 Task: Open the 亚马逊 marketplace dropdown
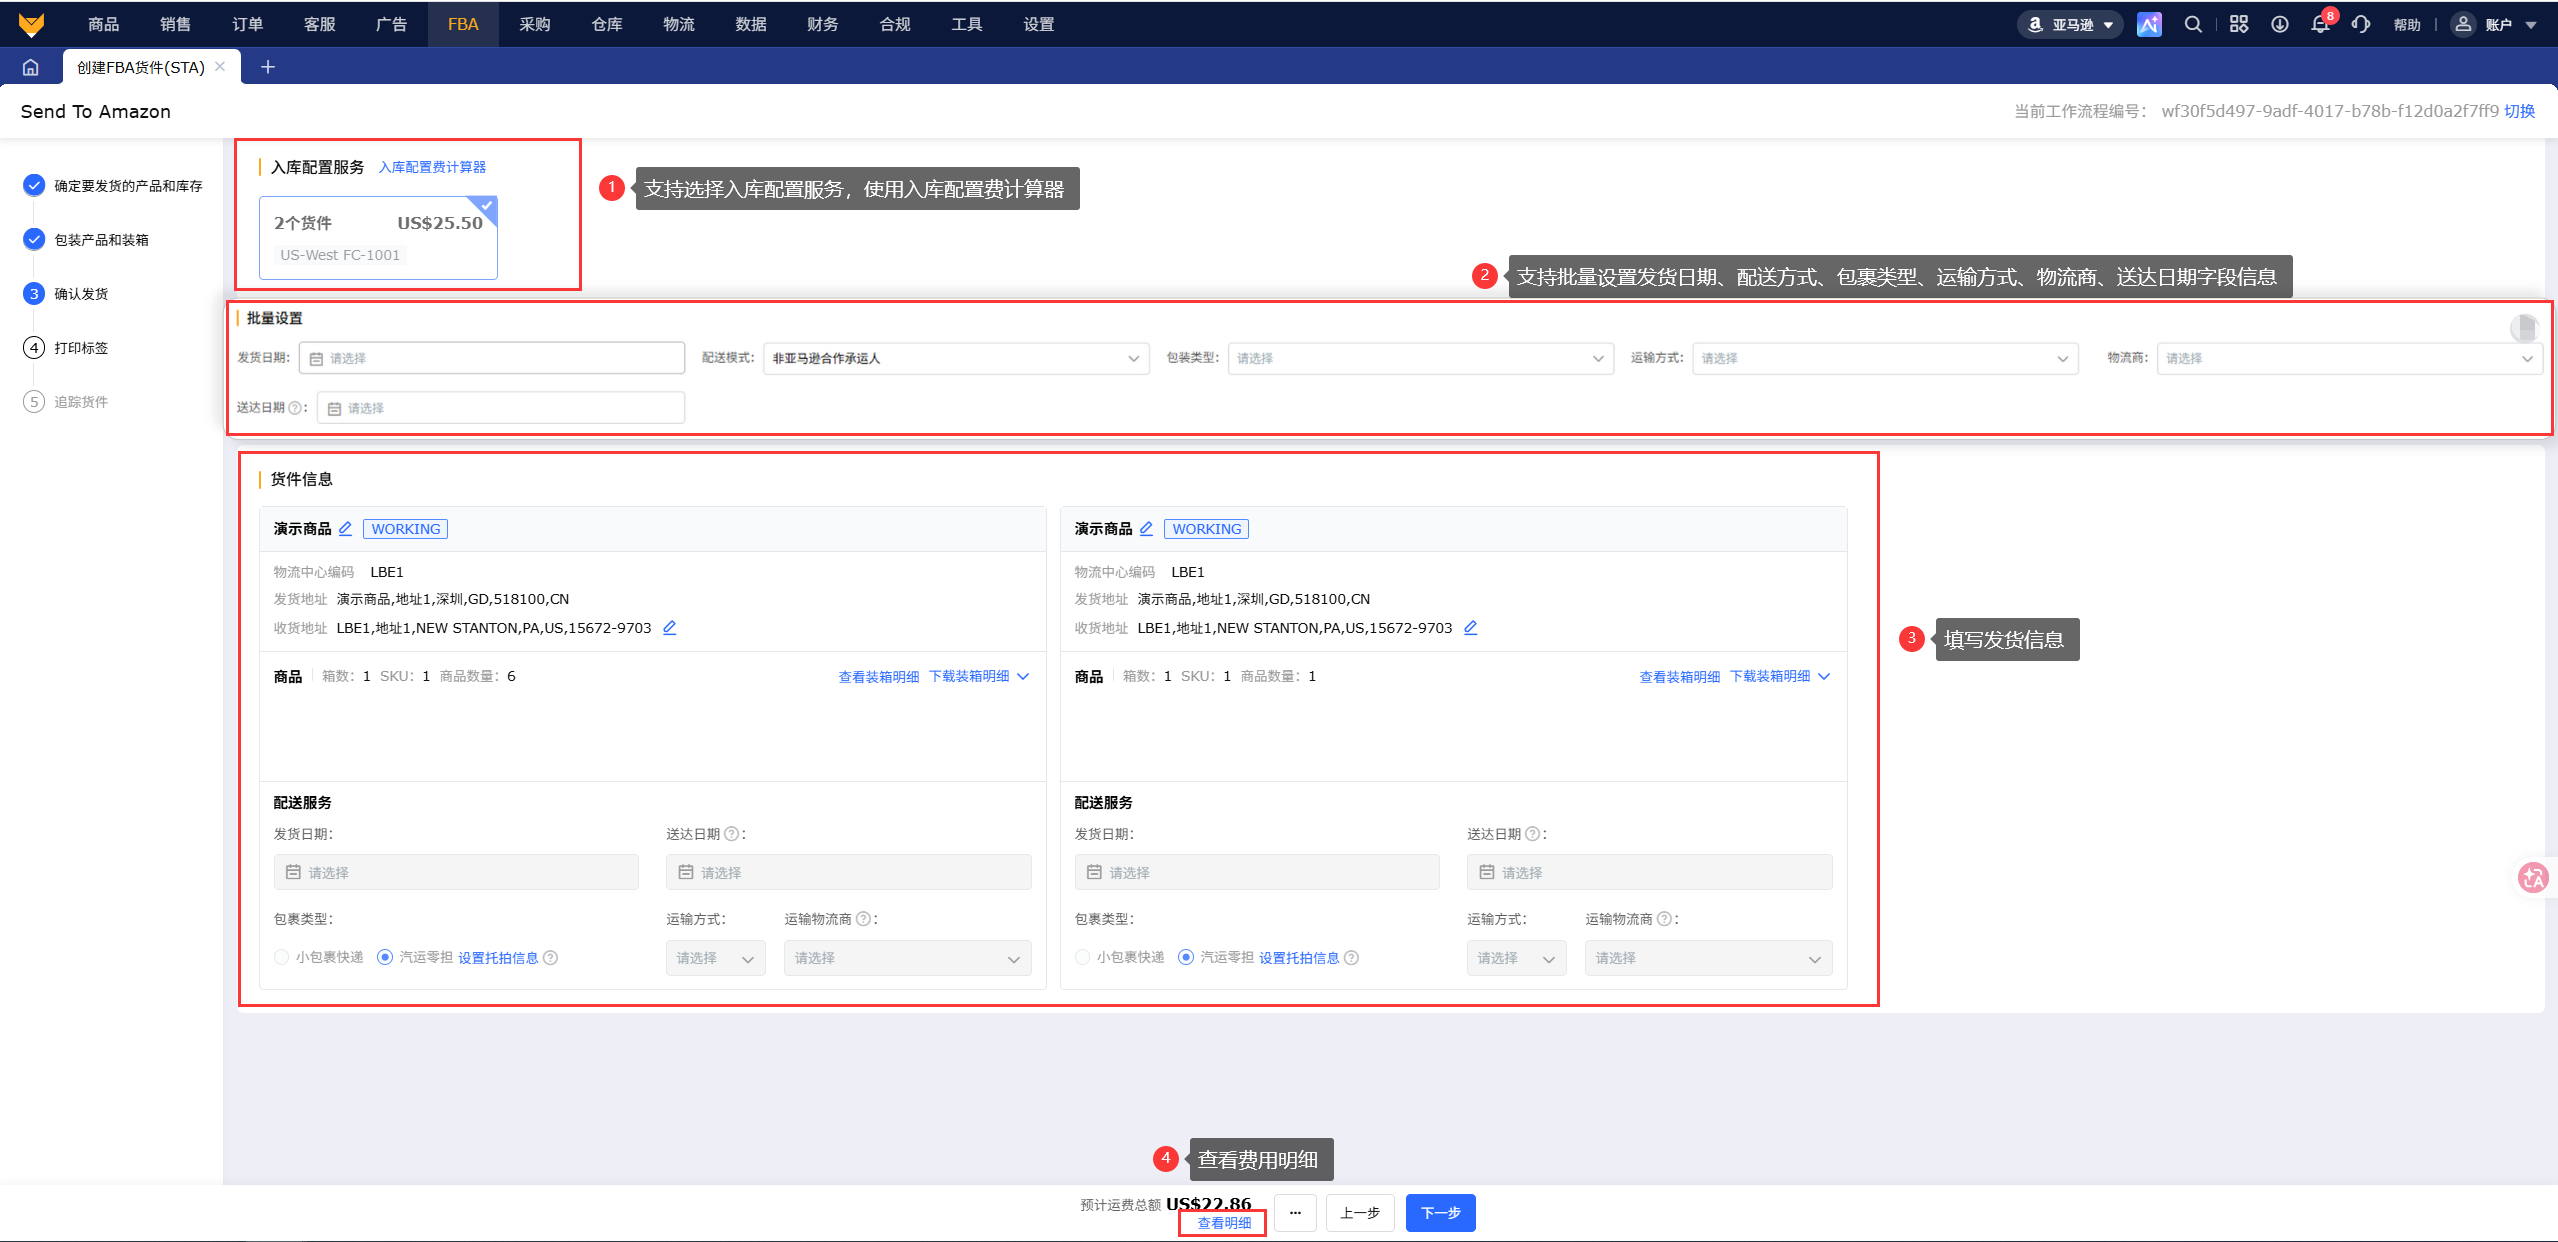point(2070,24)
